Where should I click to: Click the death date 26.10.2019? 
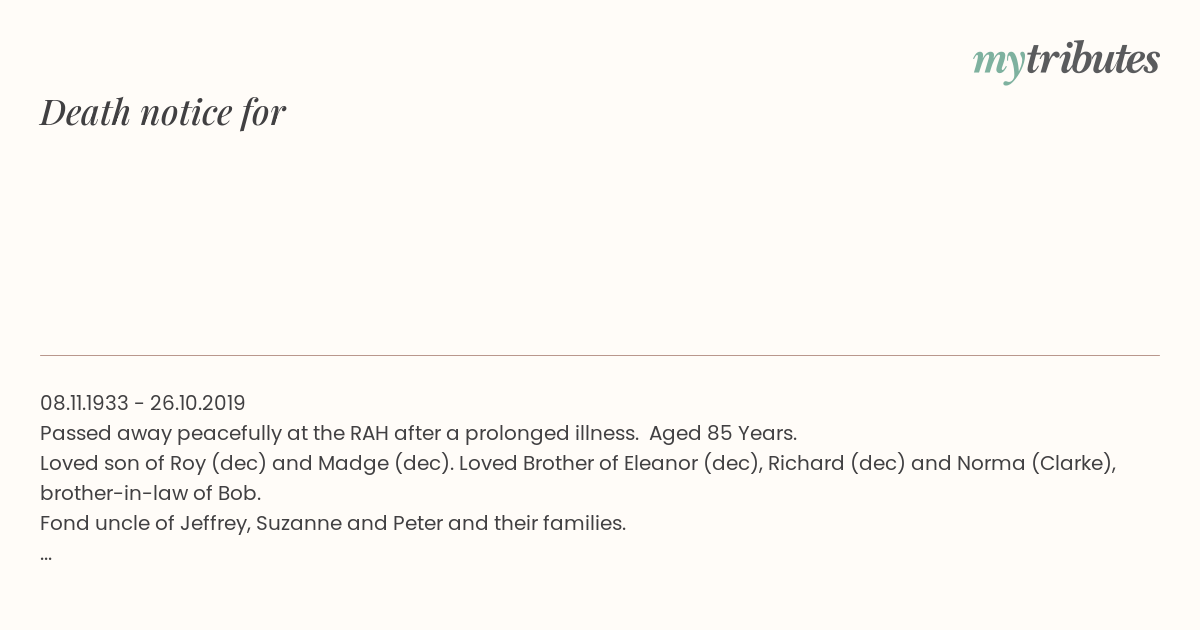click(x=198, y=403)
